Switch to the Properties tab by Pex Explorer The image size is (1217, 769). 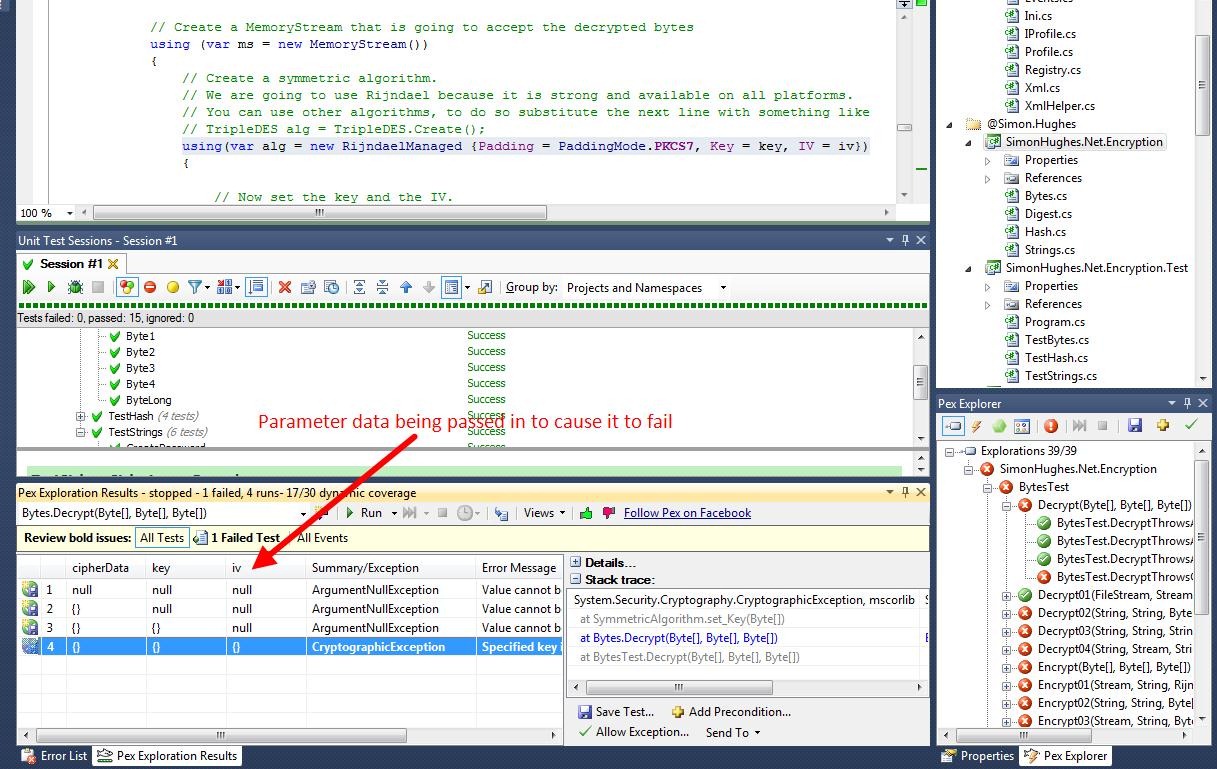tap(978, 756)
